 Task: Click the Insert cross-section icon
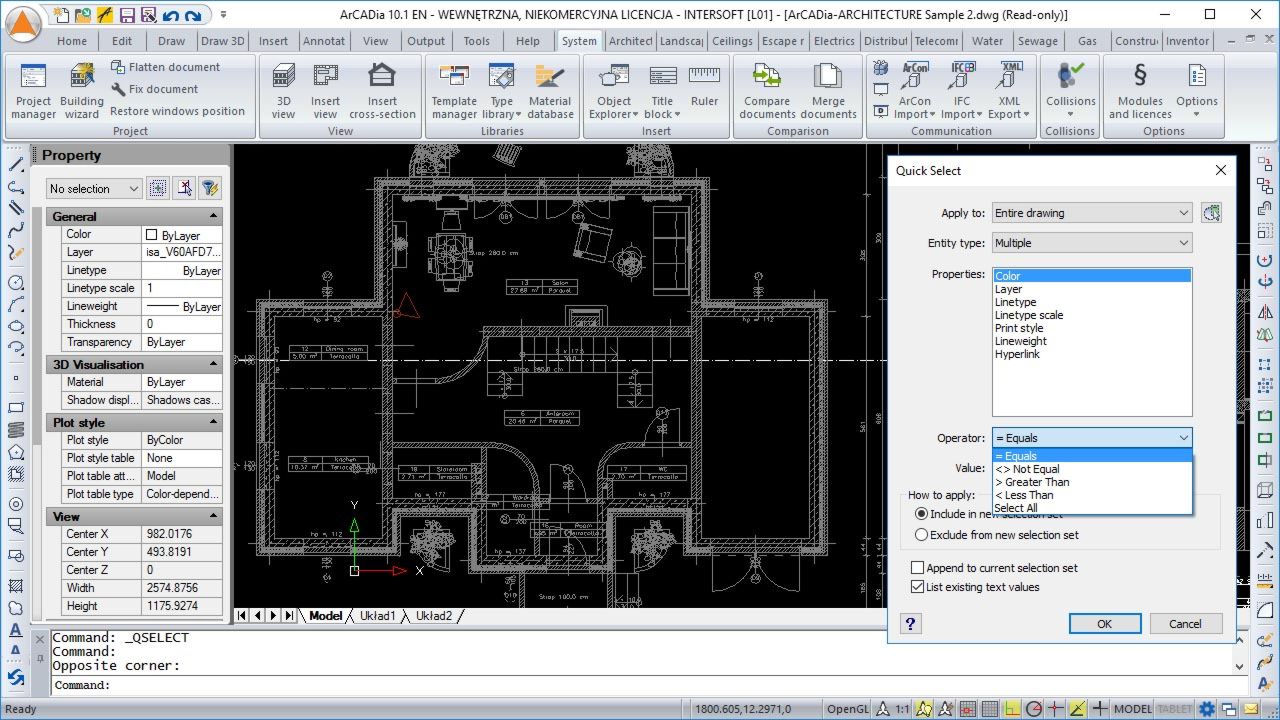(382, 91)
